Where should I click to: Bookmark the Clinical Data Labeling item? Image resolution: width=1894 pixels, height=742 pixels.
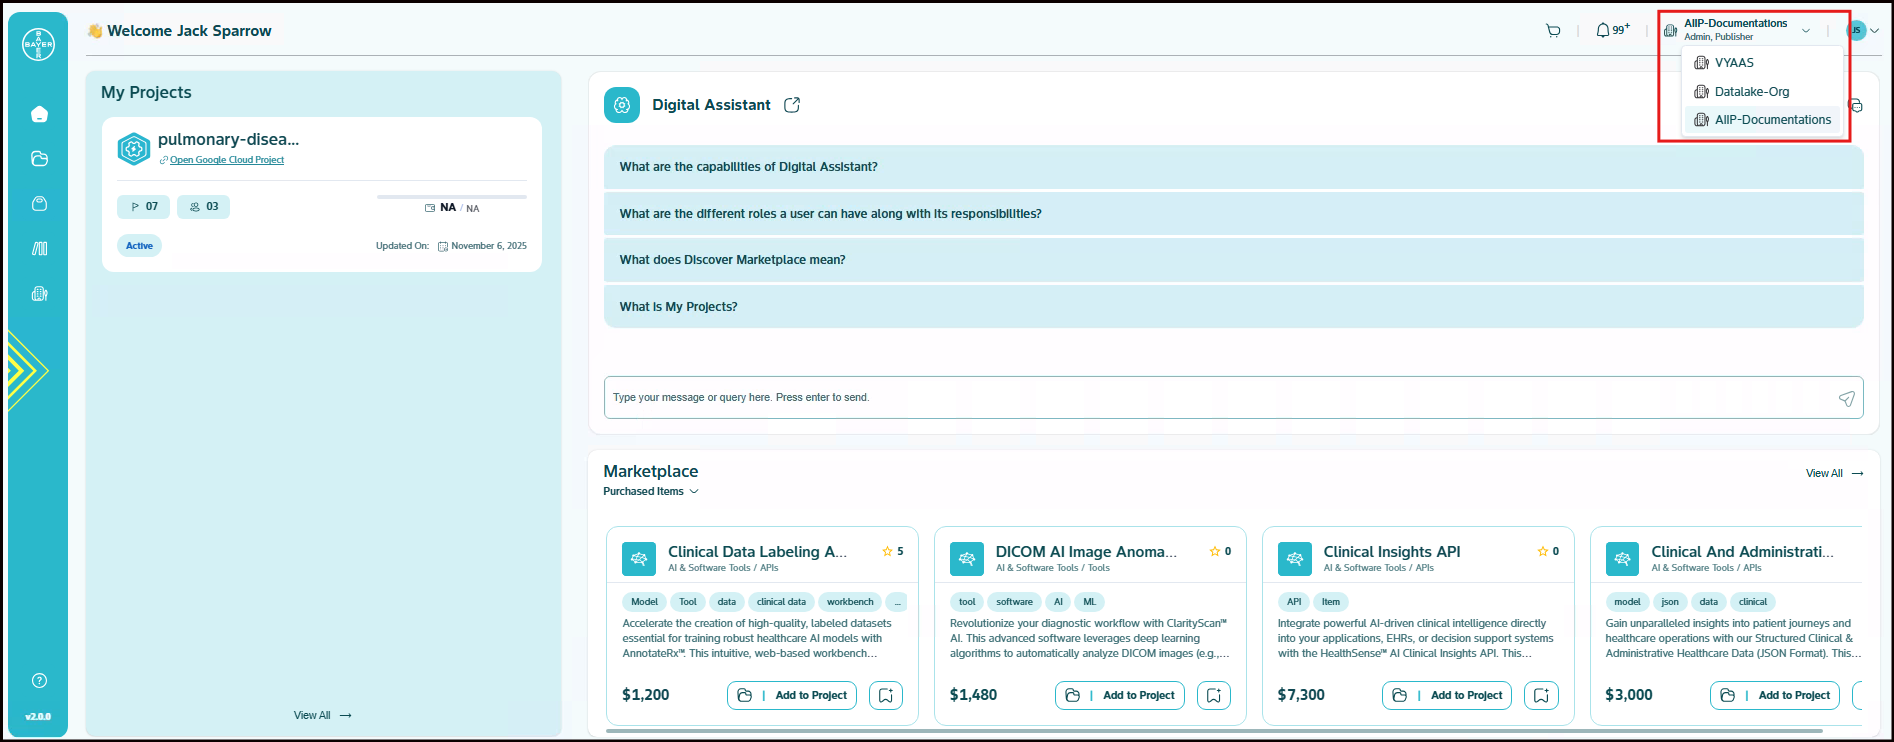tap(886, 695)
